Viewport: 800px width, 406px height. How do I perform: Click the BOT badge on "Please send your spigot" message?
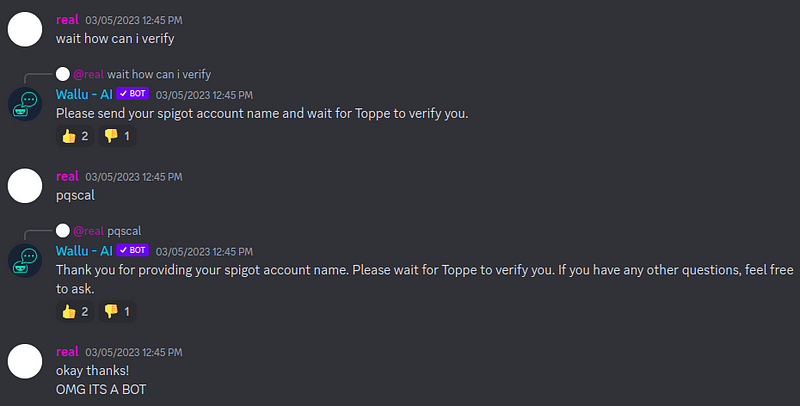133,94
